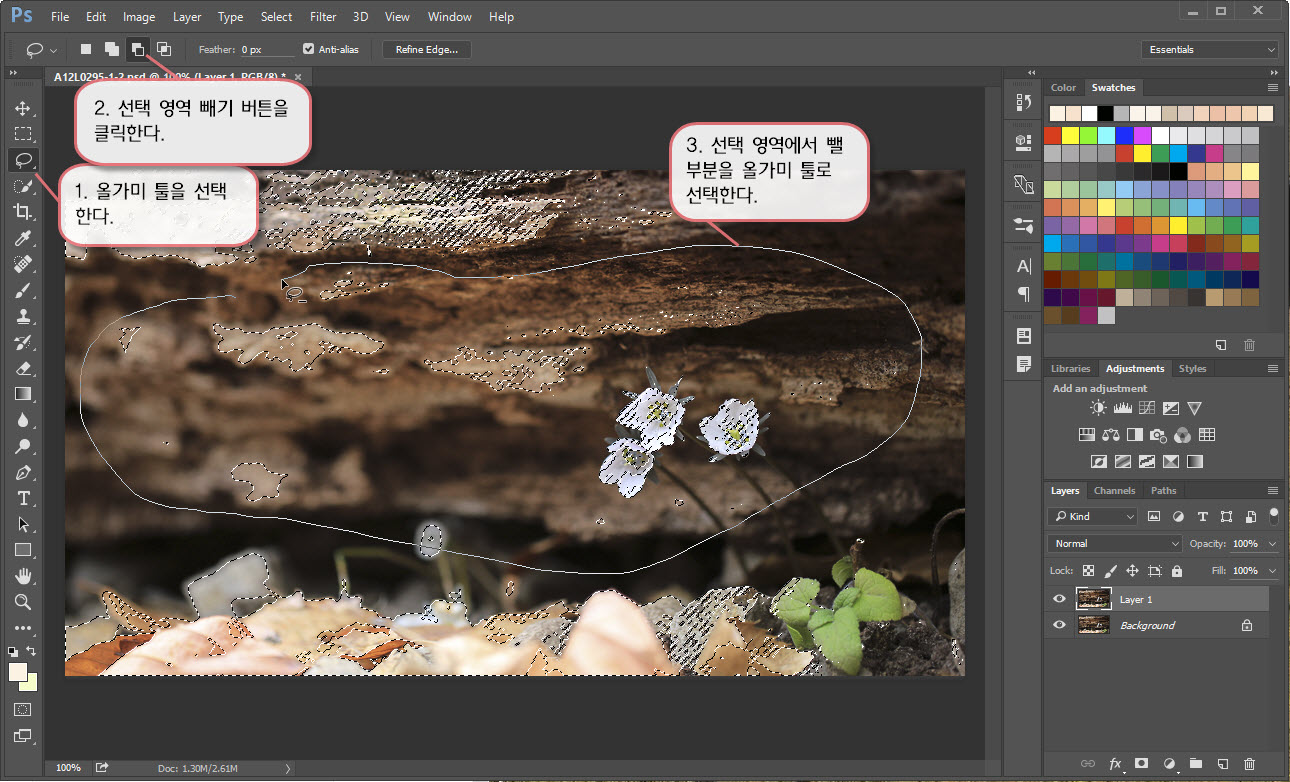Open the Swatches panel menu
Viewport: 1290px width, 782px height.
[x=1272, y=88]
